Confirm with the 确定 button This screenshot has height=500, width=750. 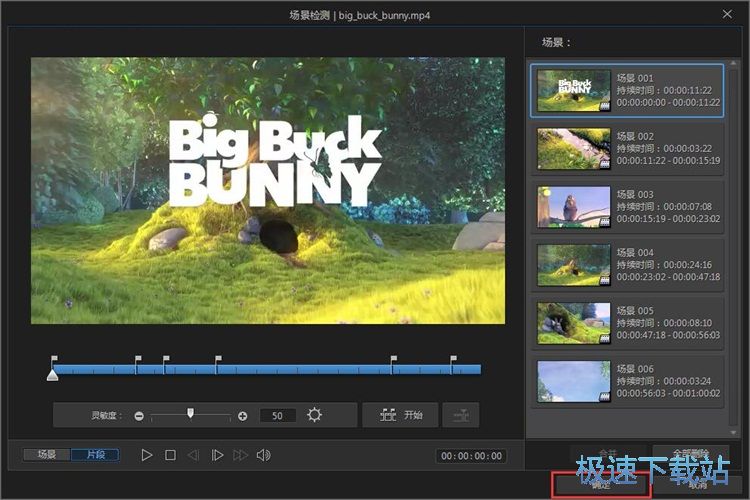click(x=601, y=485)
